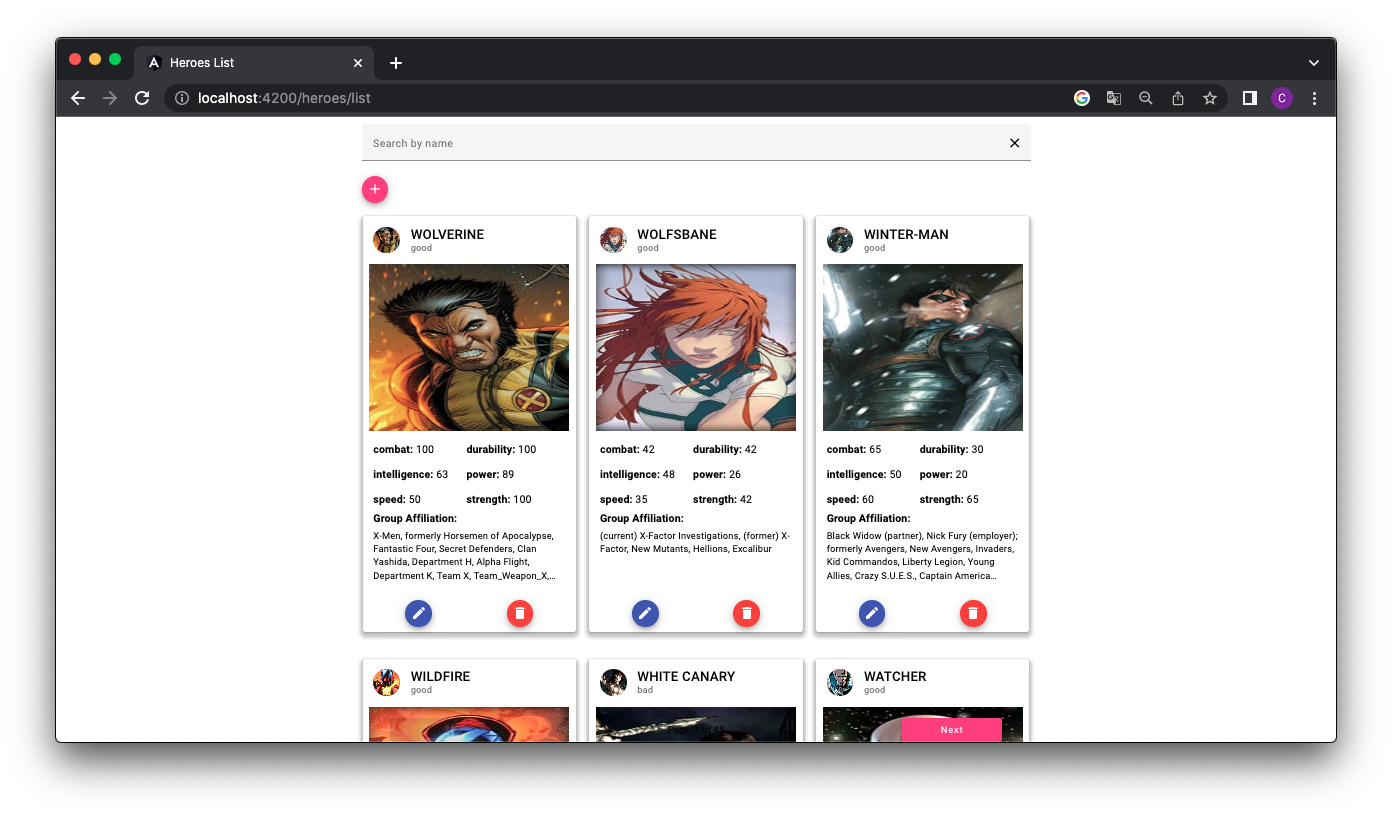The height and width of the screenshot is (816, 1392).
Task: Edit Wolfsbane using the pencil icon
Action: [645, 613]
